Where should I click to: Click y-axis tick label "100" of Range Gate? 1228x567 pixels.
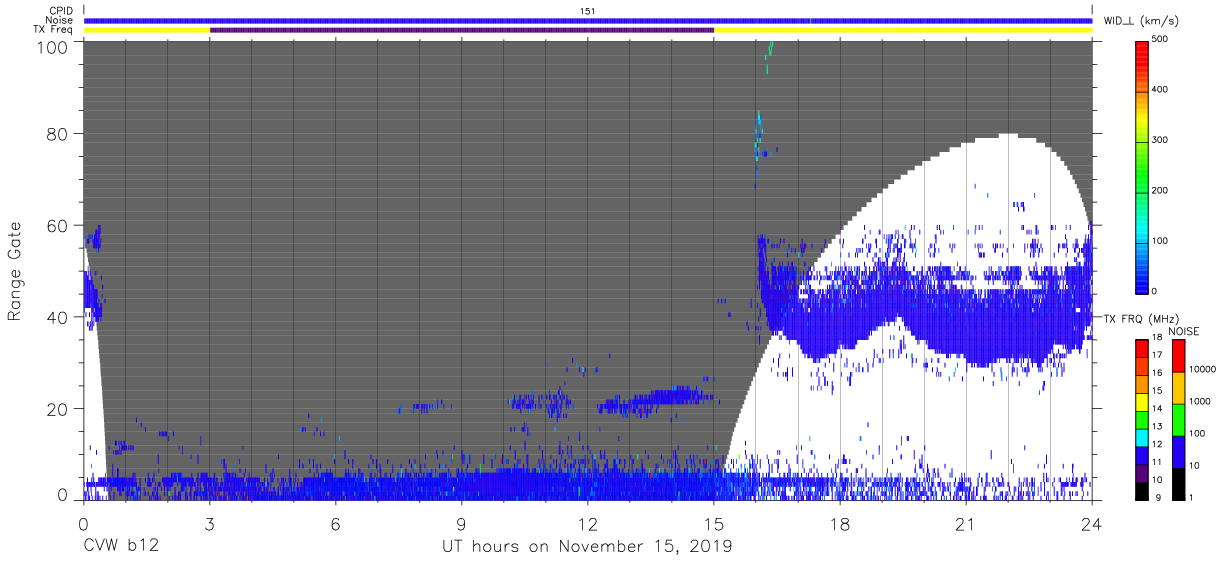coord(54,46)
